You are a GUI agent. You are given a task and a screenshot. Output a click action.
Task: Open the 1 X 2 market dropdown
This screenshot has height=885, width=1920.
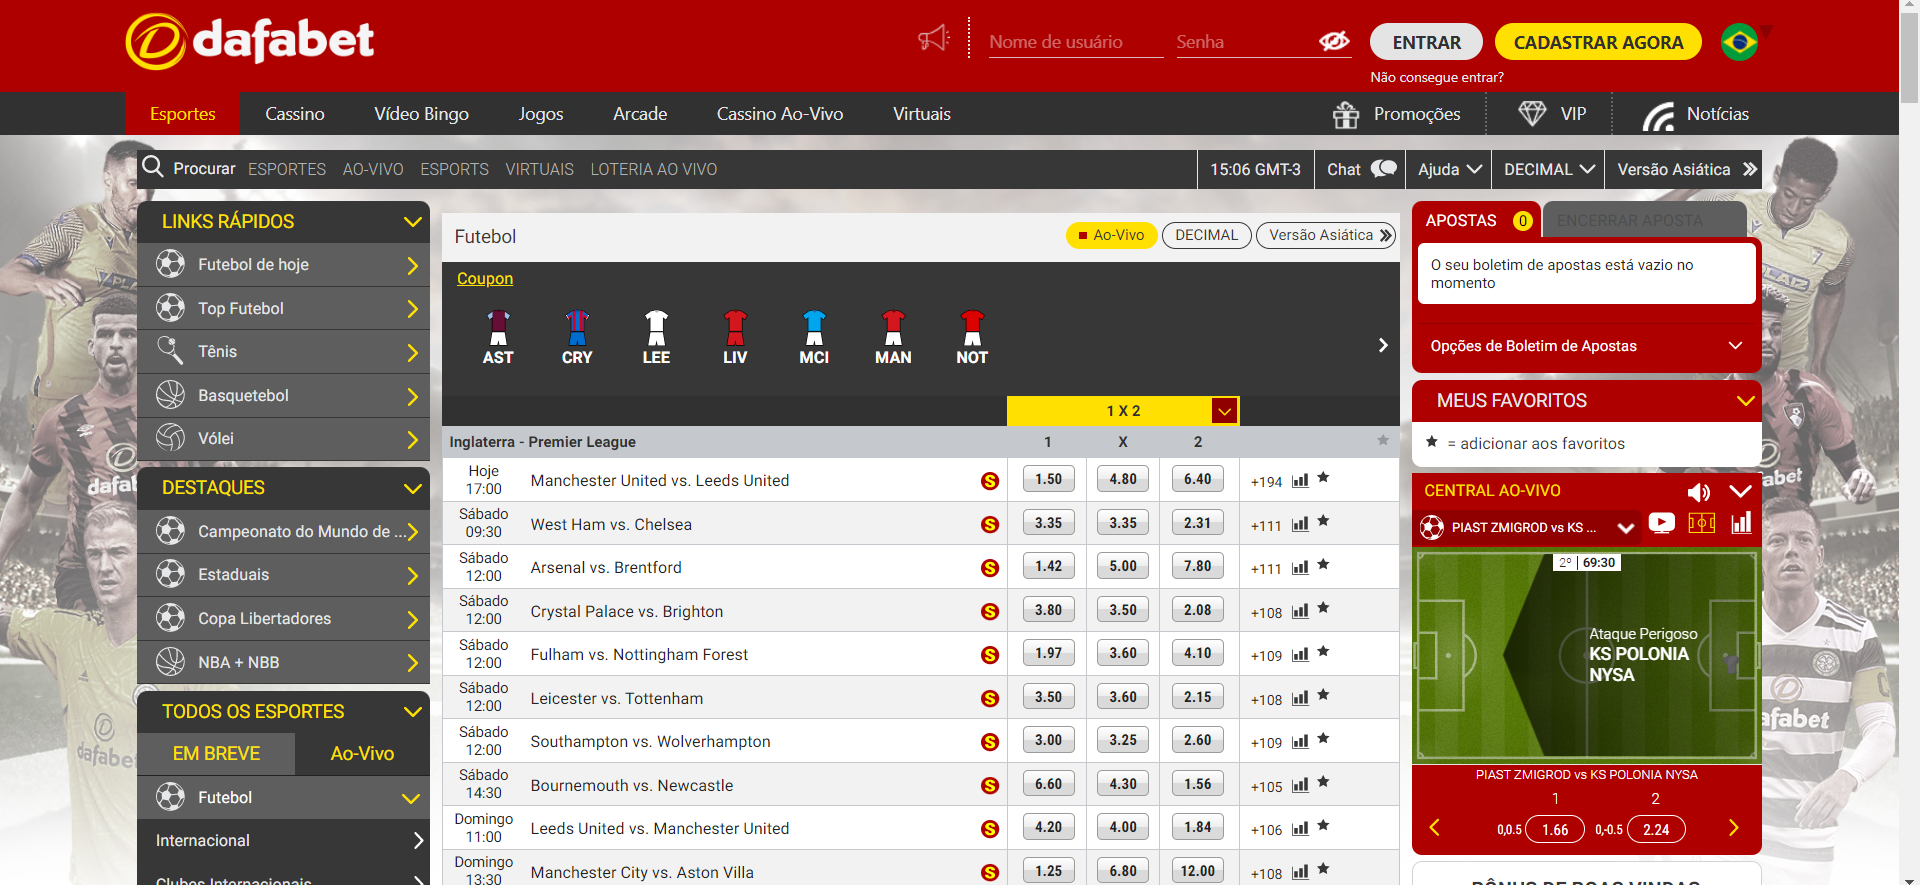[1224, 411]
